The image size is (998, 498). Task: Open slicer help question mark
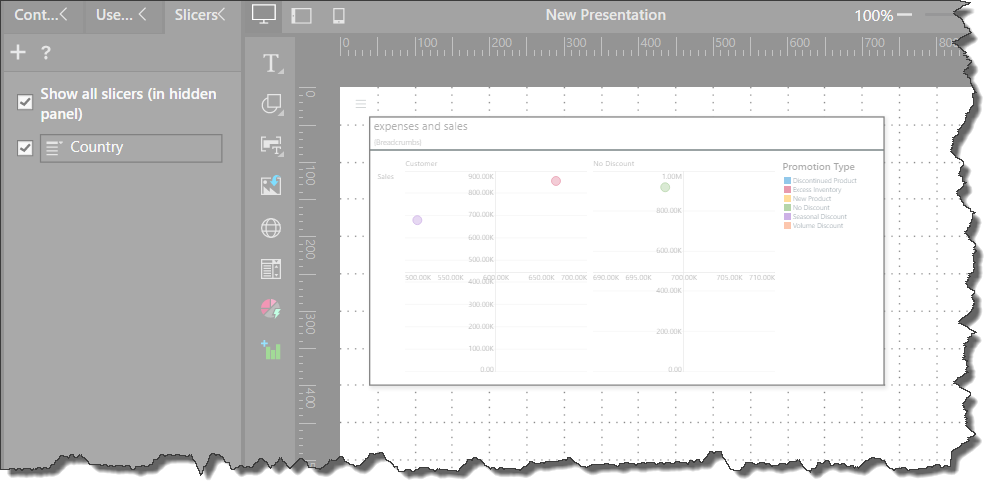pyautogui.click(x=45, y=53)
